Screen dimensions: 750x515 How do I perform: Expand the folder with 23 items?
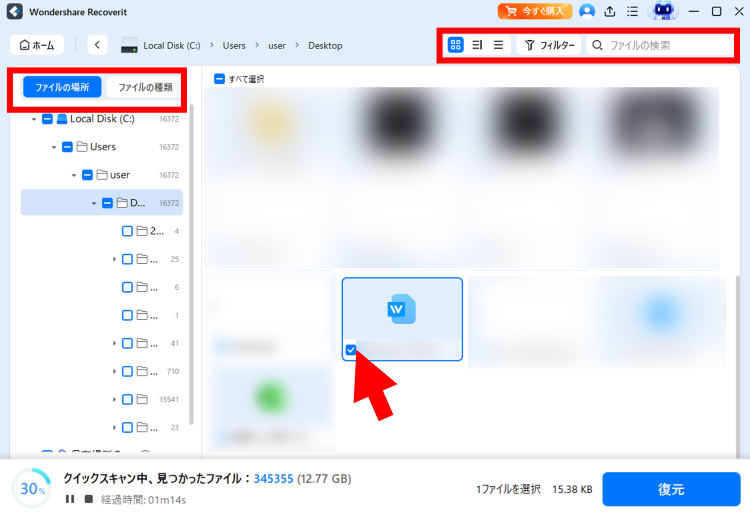coord(114,427)
